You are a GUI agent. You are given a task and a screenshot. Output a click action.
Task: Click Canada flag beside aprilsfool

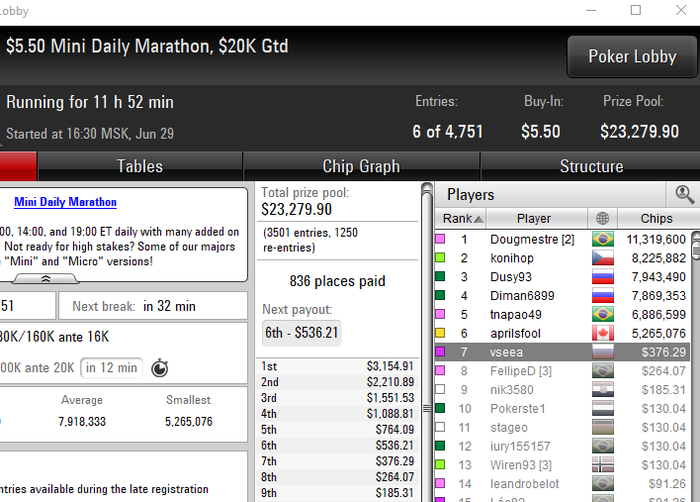603,333
